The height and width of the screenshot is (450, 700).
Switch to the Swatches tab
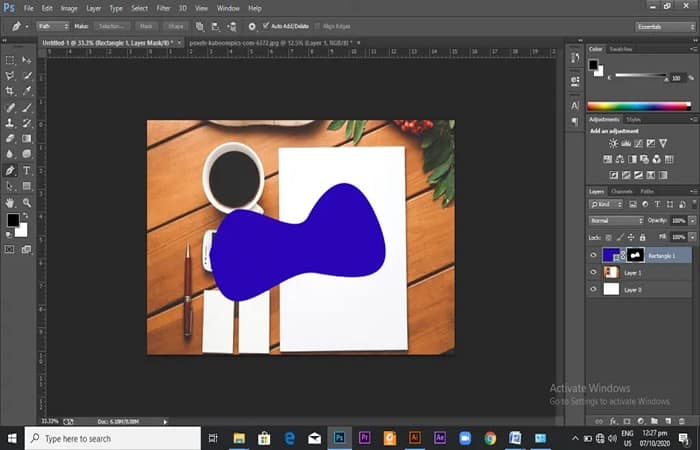coord(621,49)
